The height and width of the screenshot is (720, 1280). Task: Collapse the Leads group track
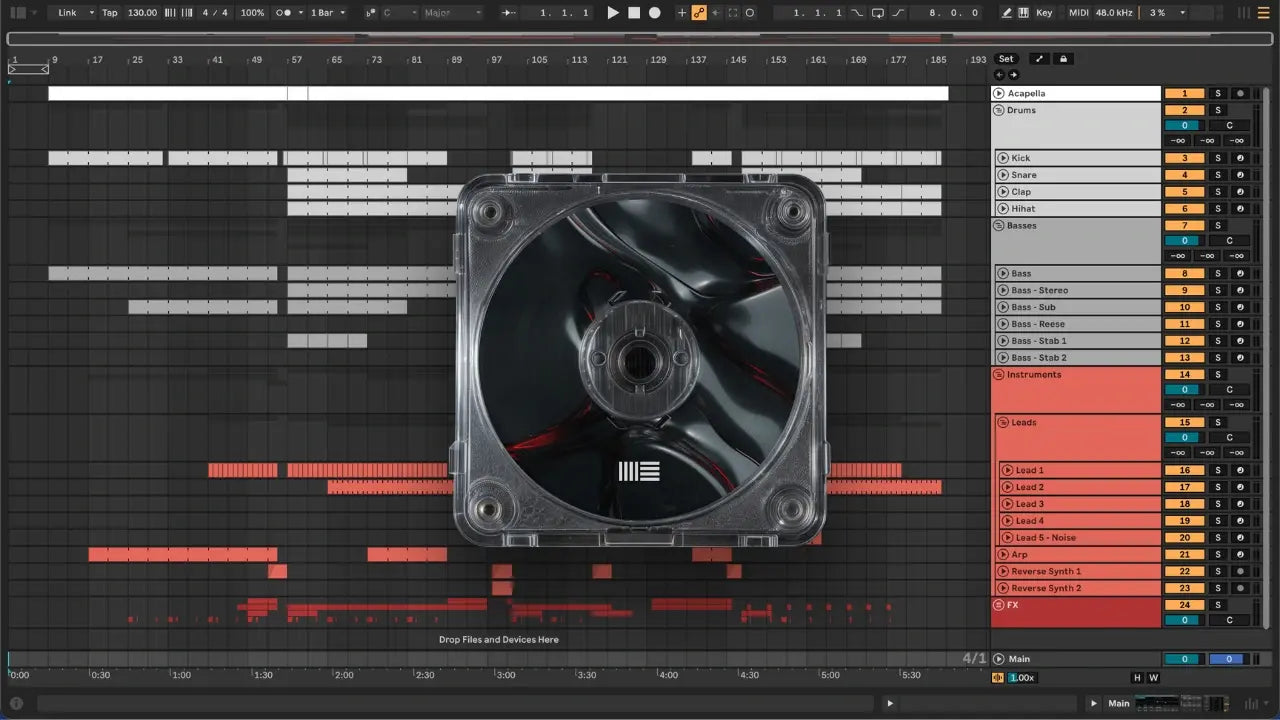point(1003,423)
